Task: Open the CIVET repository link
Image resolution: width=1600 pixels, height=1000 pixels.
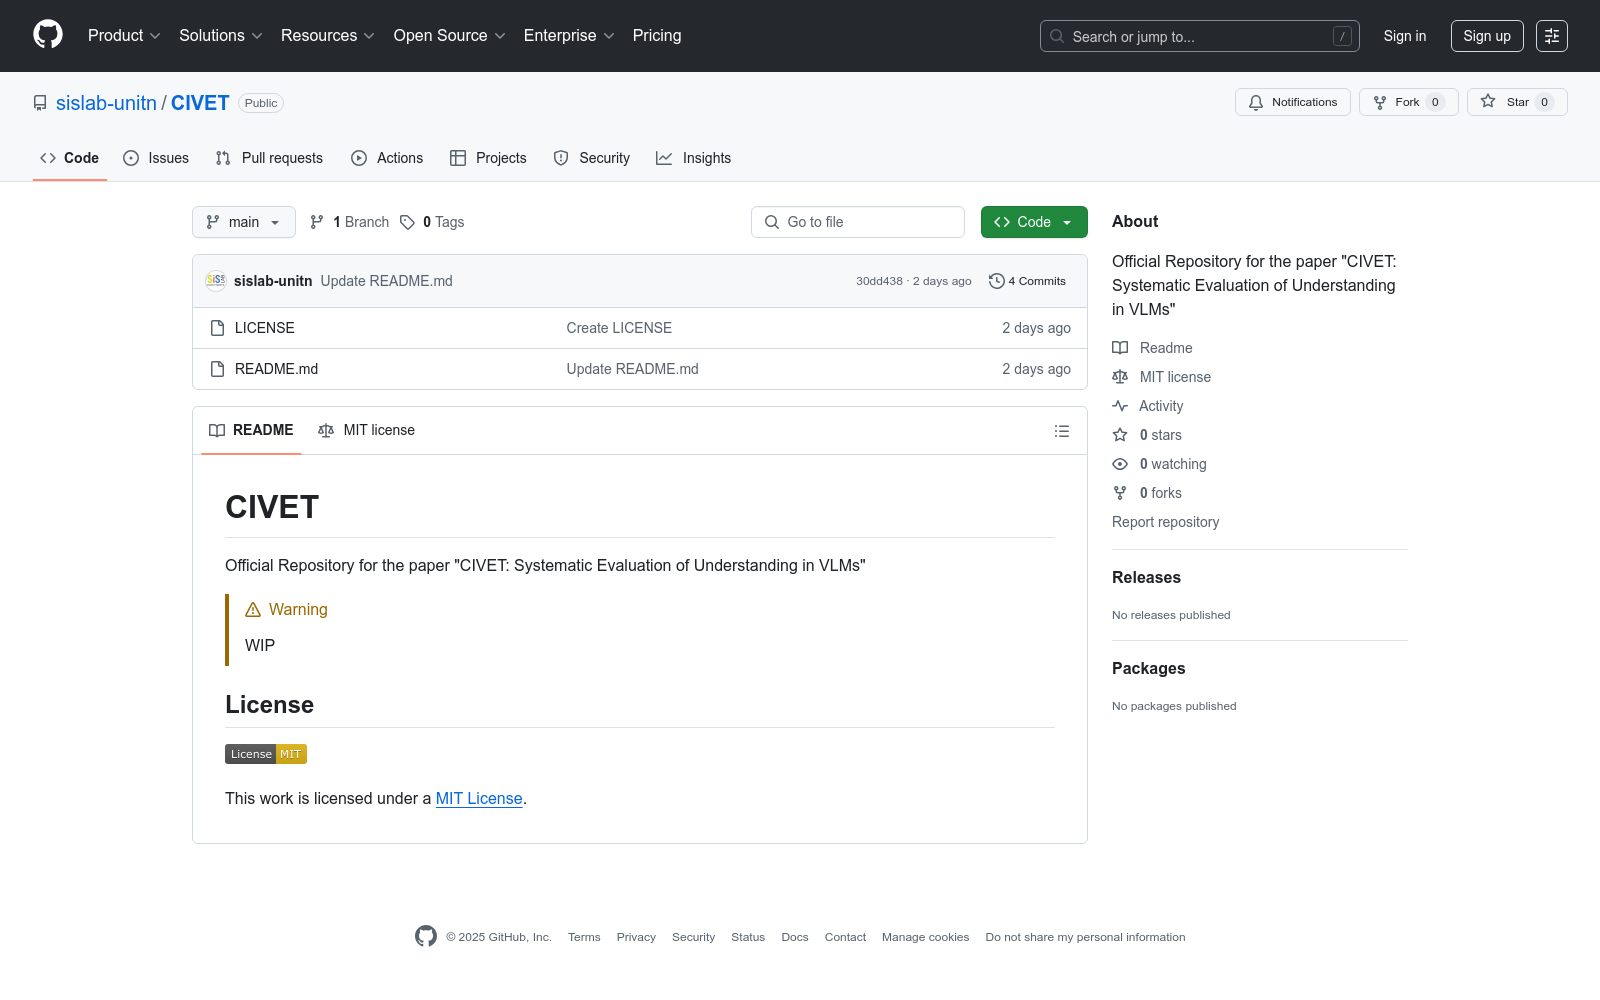Action: click(x=200, y=103)
